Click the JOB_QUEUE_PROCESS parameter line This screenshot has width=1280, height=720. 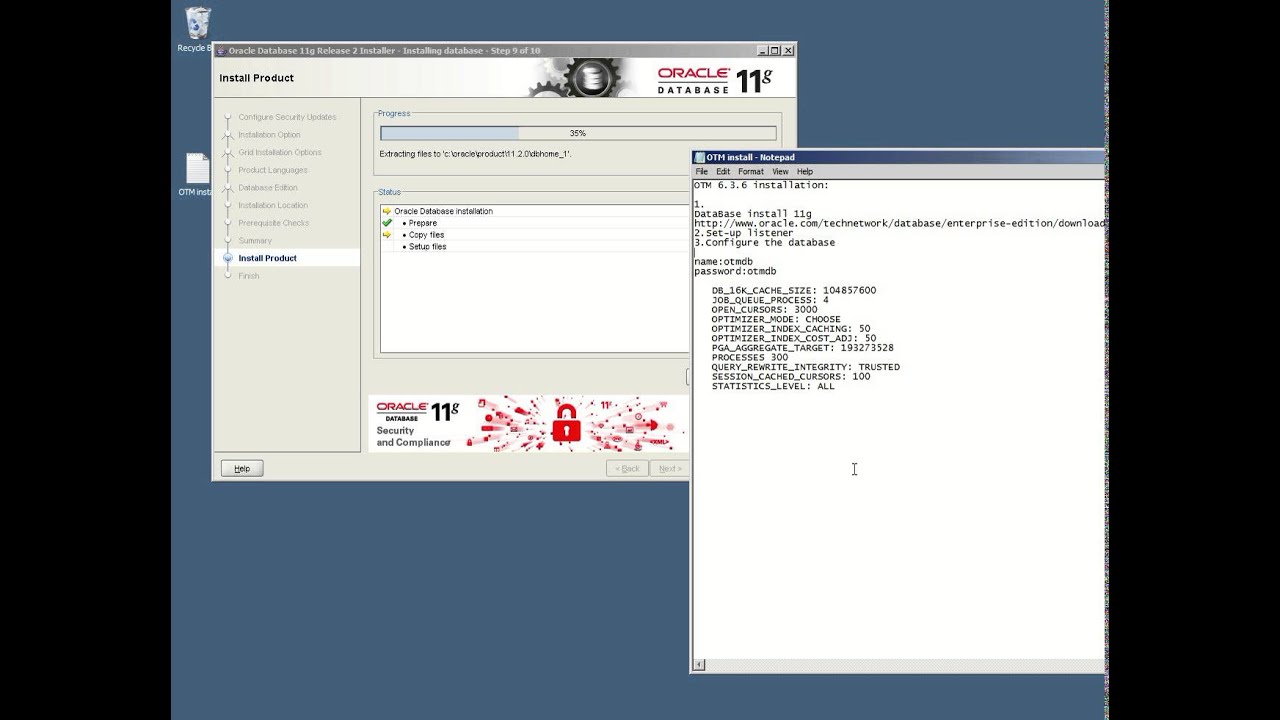(770, 300)
